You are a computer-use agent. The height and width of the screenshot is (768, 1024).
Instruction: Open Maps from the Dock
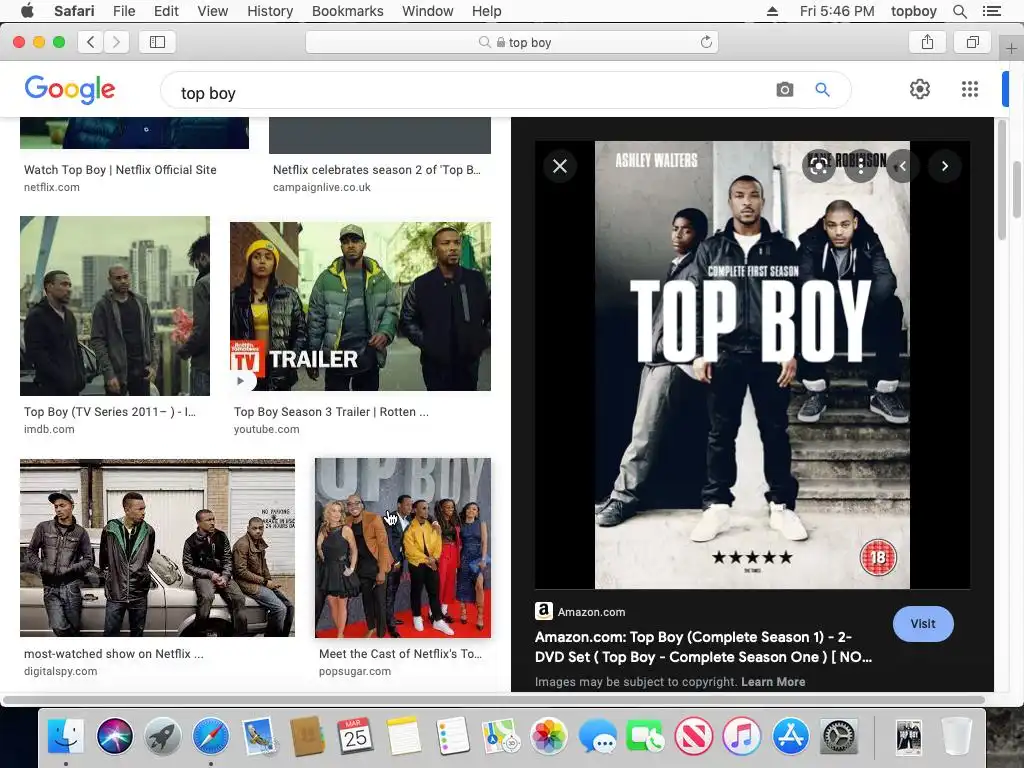tap(500, 736)
